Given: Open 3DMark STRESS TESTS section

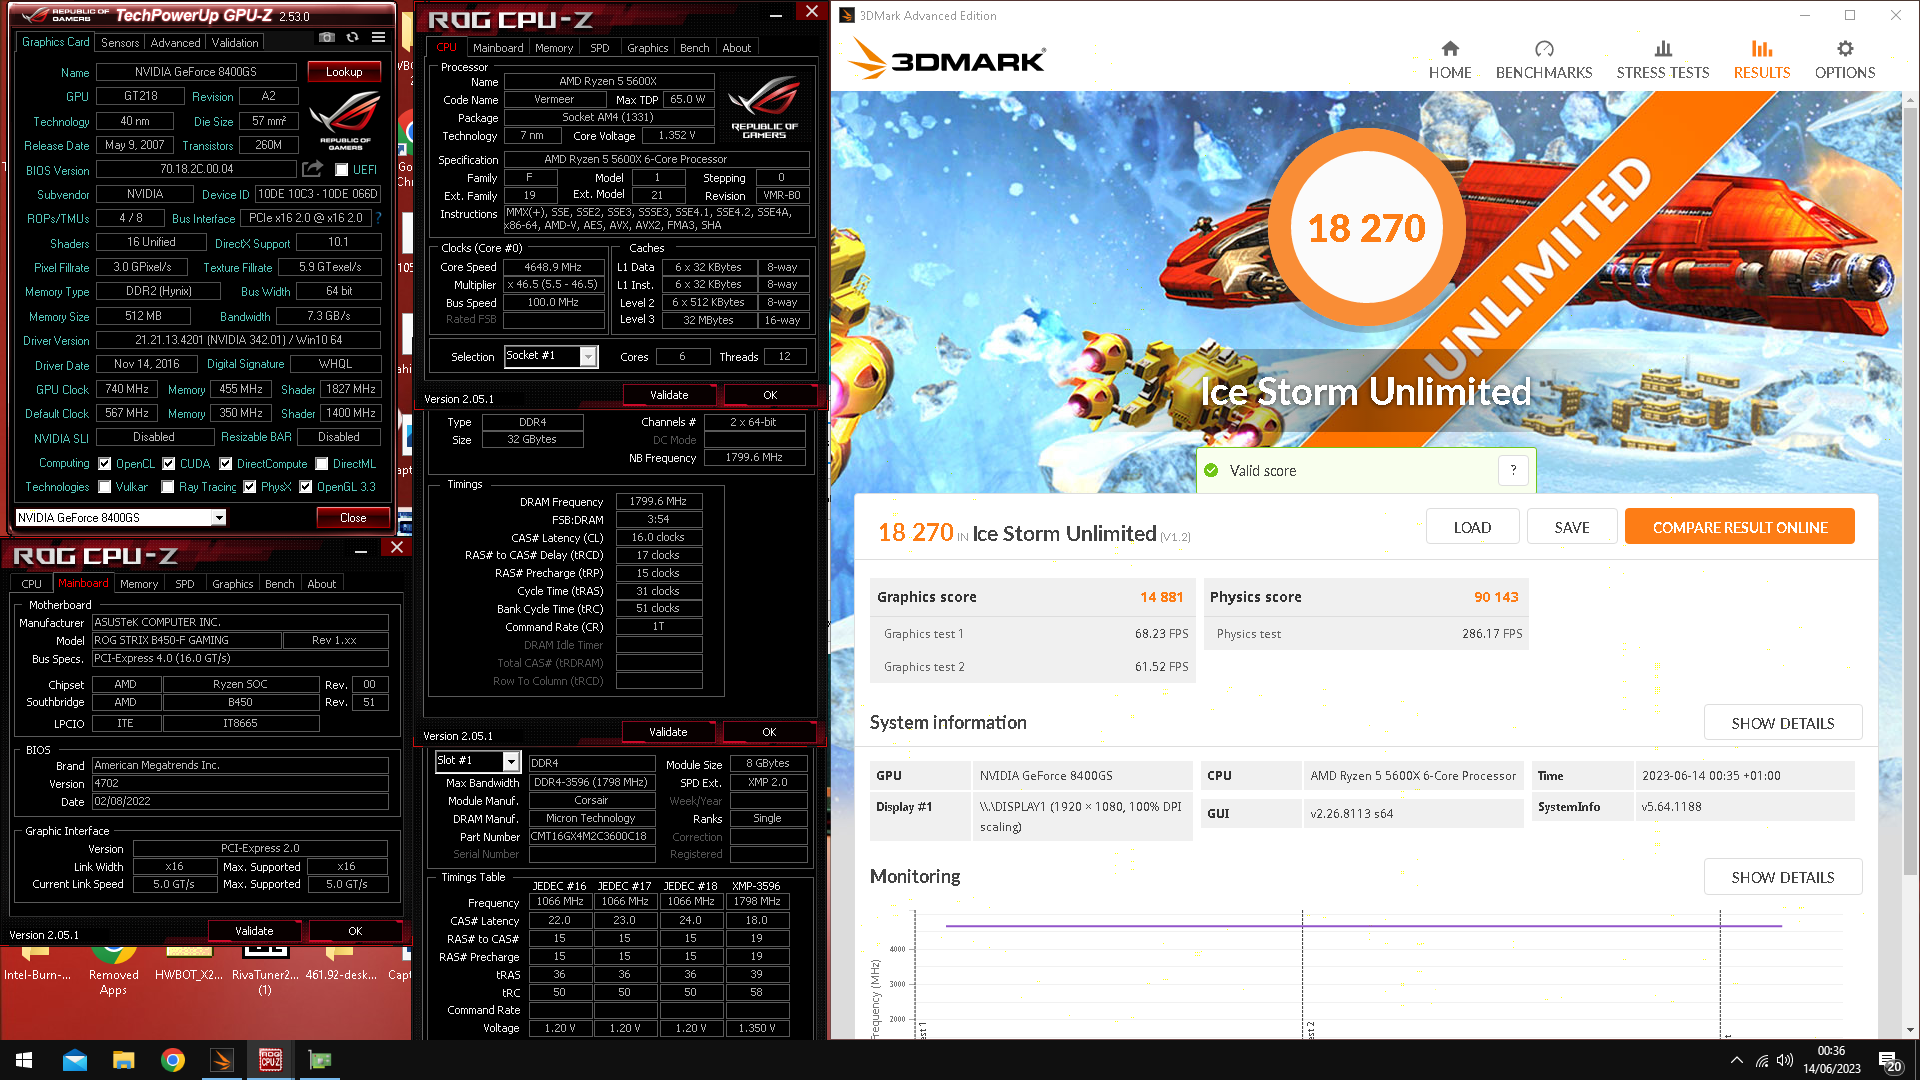Looking at the screenshot, I should pyautogui.click(x=1663, y=60).
